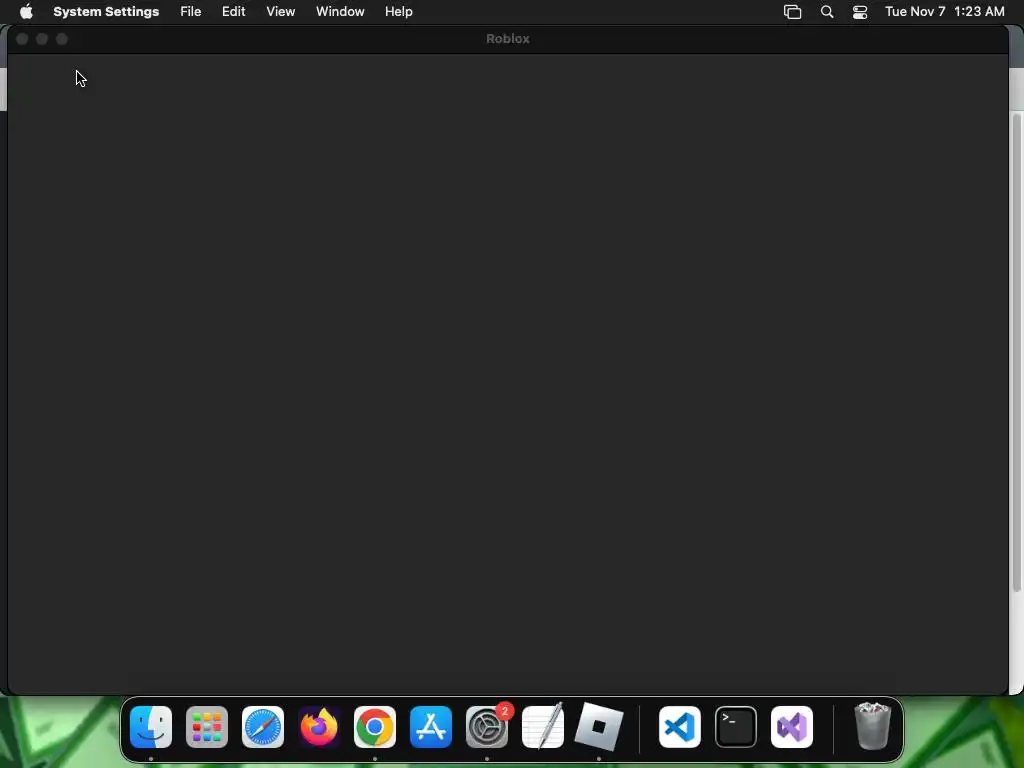This screenshot has height=768, width=1024.
Task: Minimize the Roblox window
Action: [x=42, y=39]
